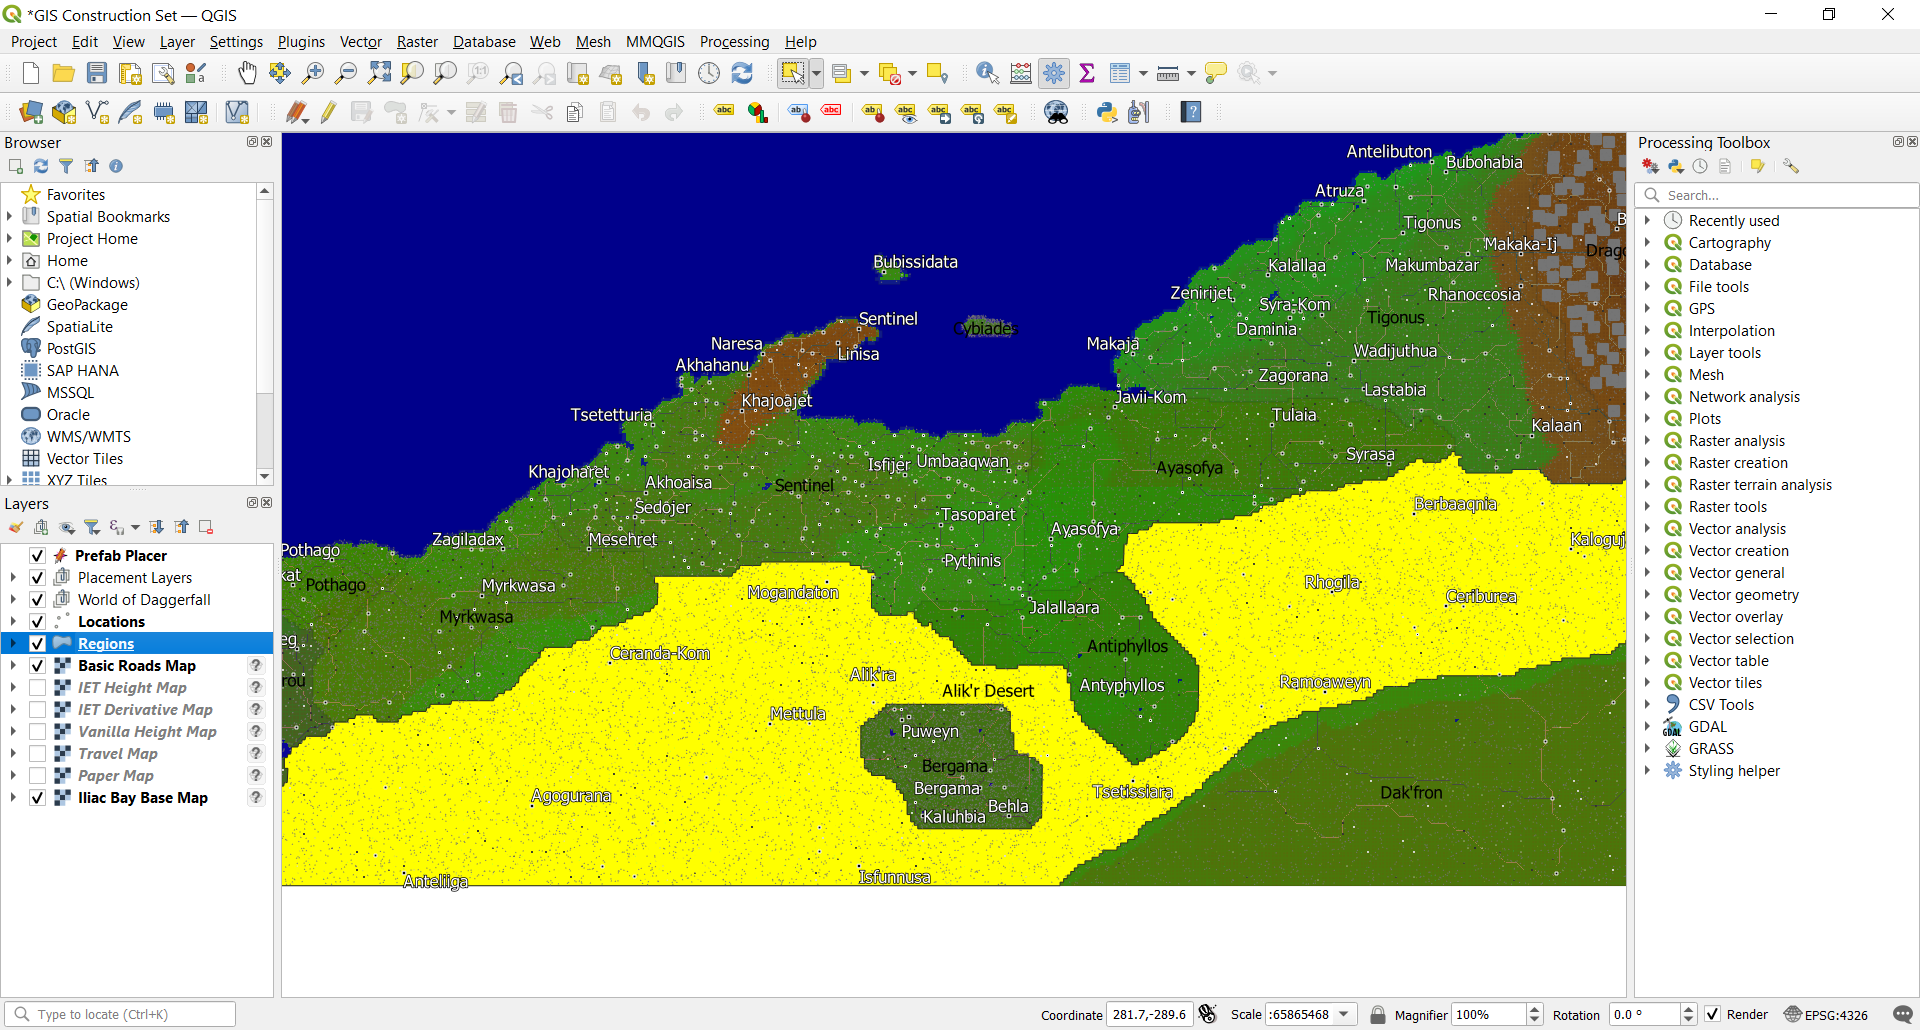The height and width of the screenshot is (1030, 1920).
Task: Click the Rotation spin box up arrow
Action: point(1688,1009)
